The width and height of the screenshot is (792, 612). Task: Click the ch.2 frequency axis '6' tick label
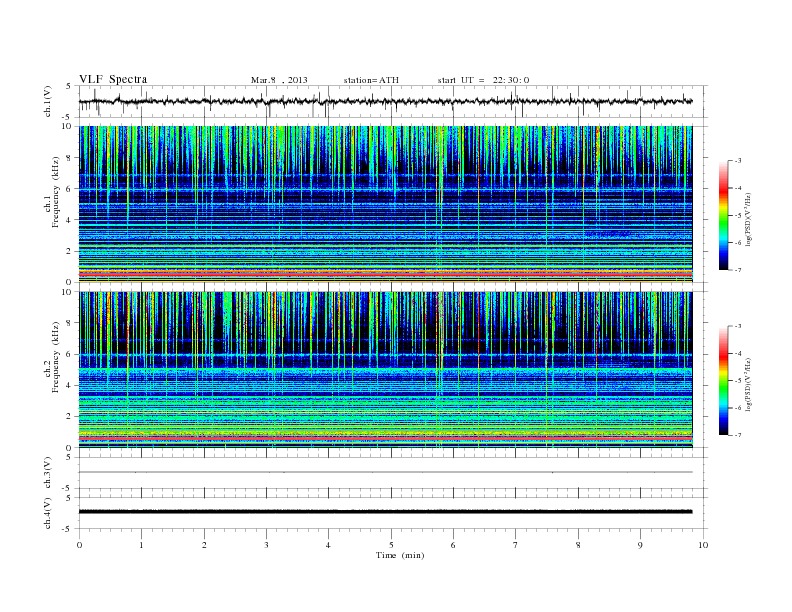[69, 354]
